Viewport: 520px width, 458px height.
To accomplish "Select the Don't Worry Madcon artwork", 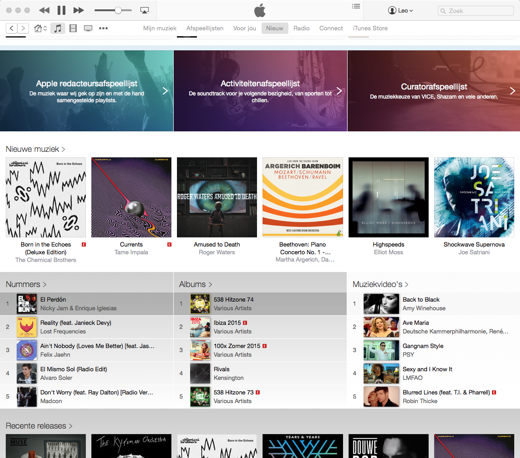I will point(27,397).
